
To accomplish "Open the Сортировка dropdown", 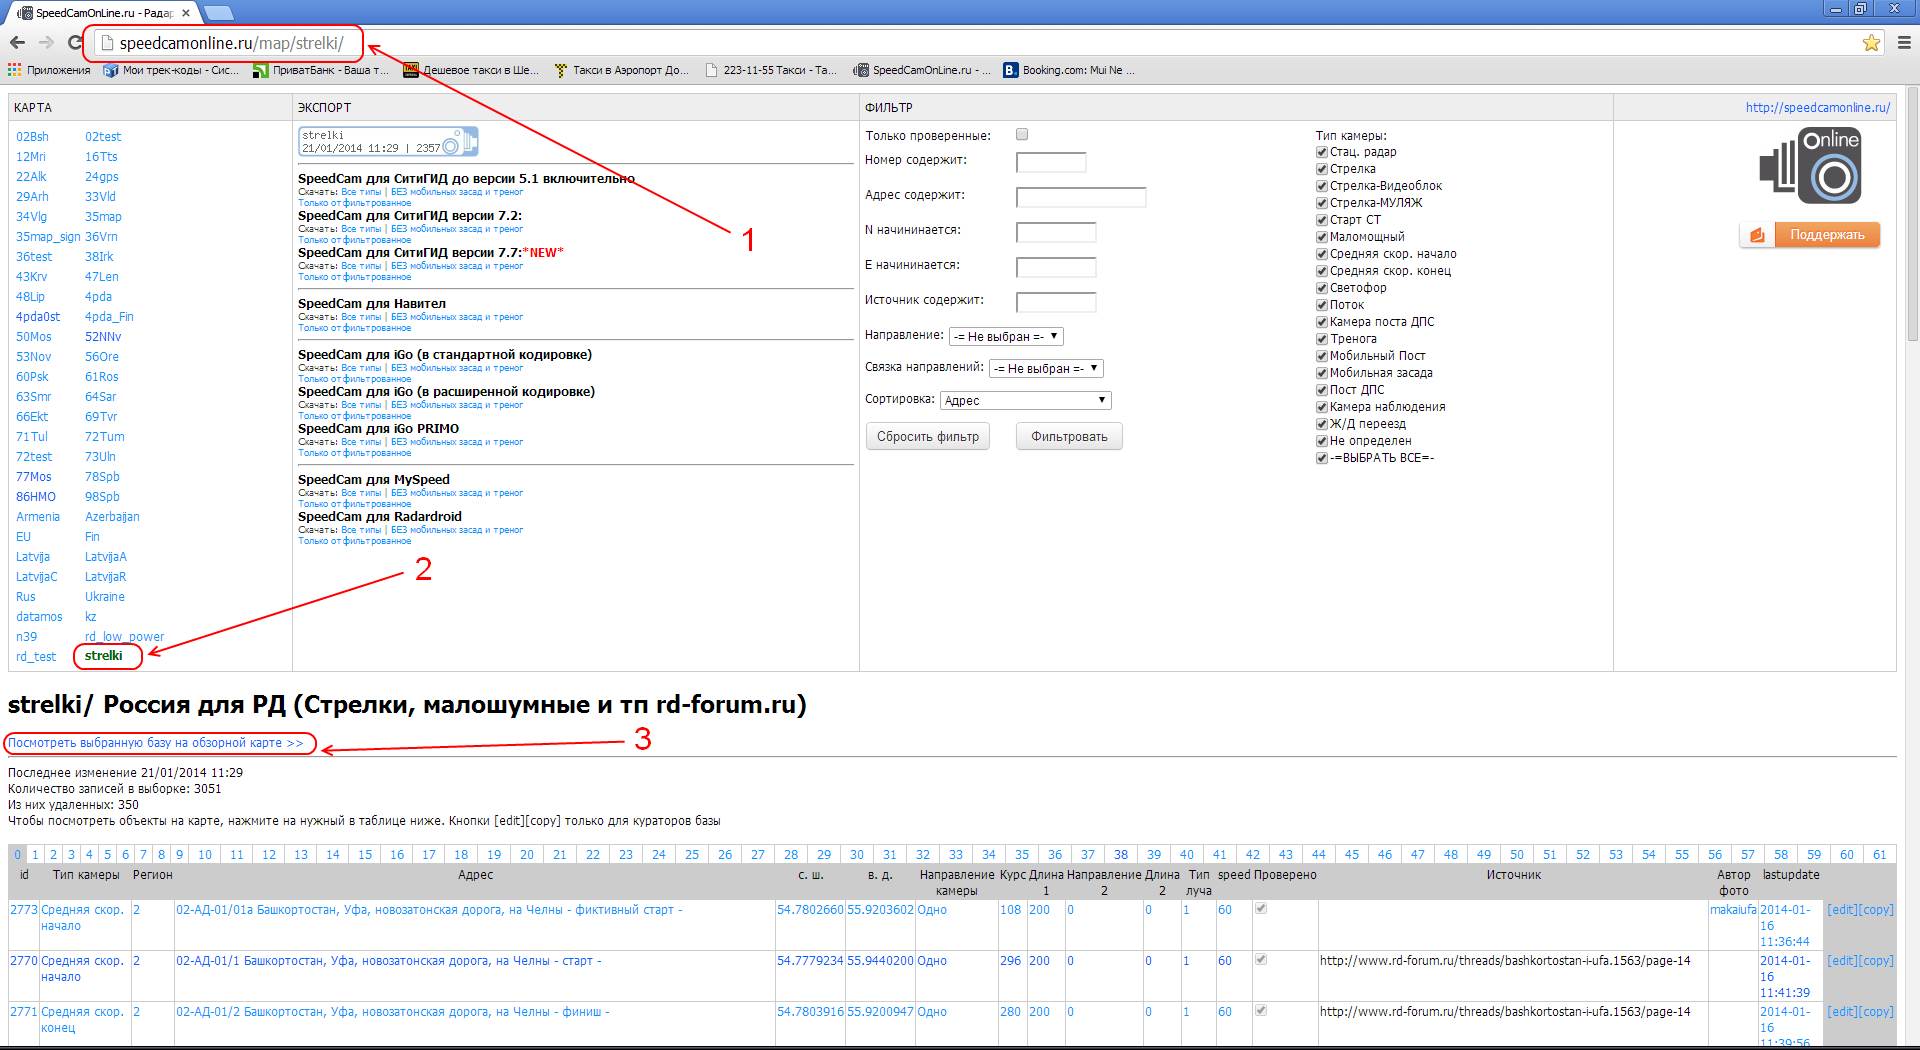I will click(x=1026, y=400).
